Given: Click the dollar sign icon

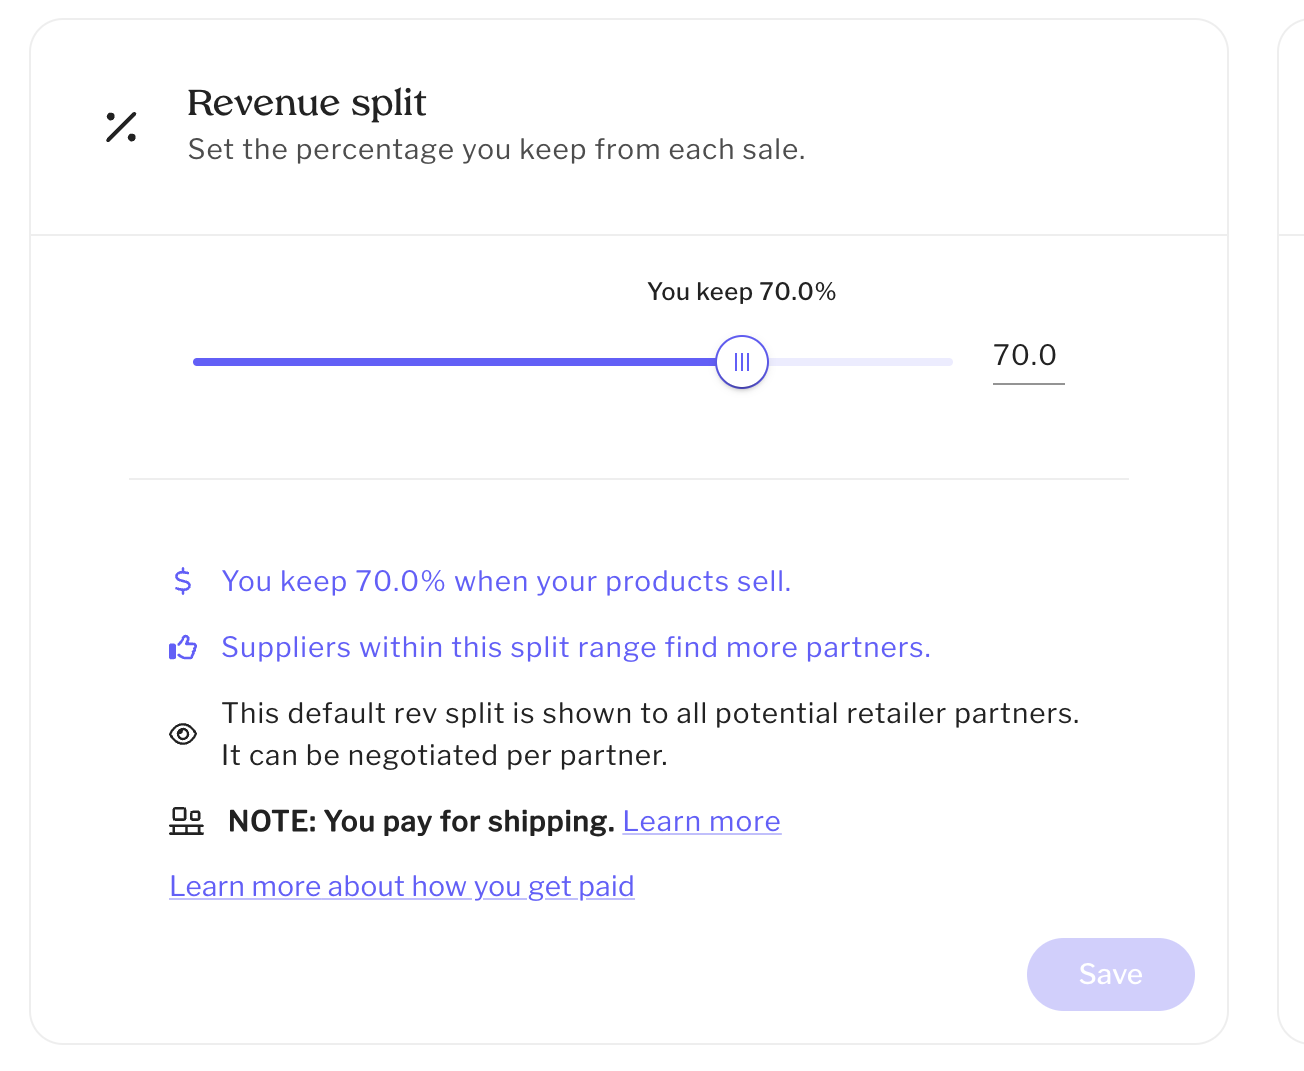Looking at the screenshot, I should 182,581.
